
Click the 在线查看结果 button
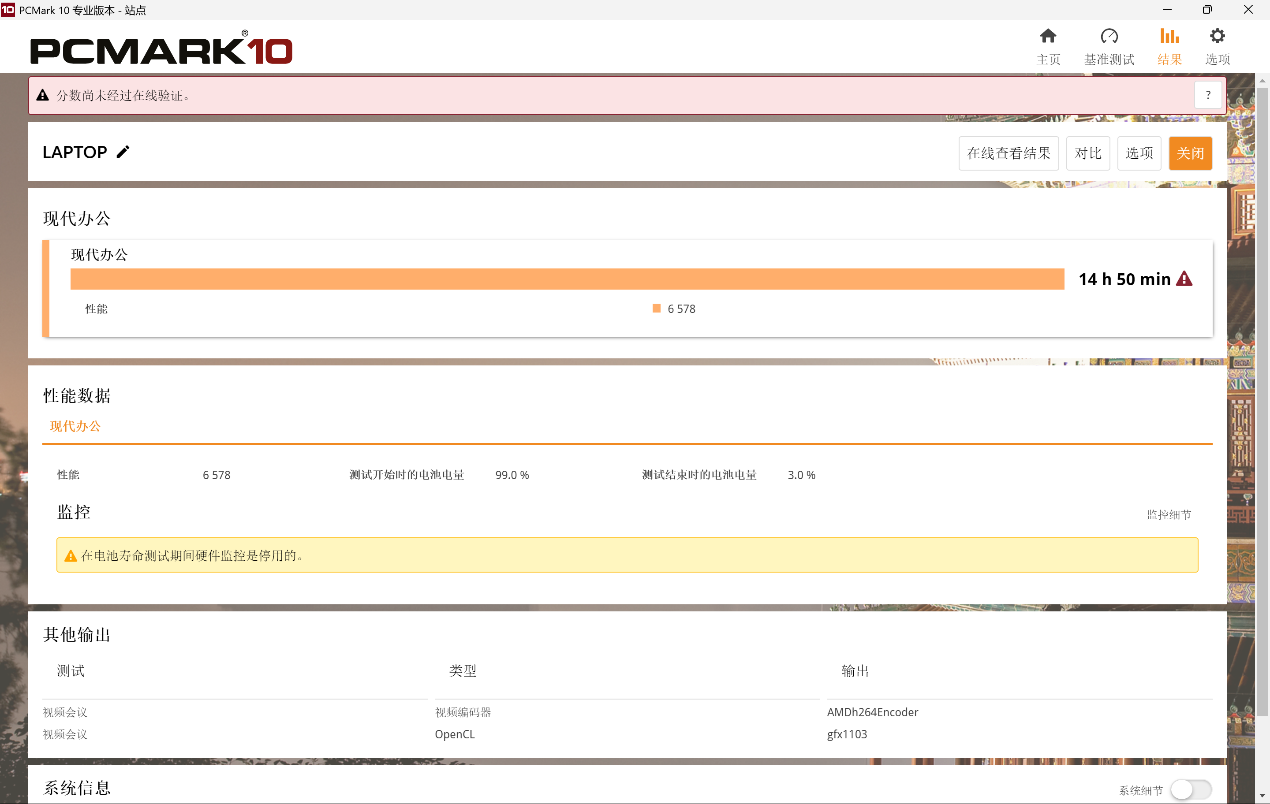(x=1008, y=153)
